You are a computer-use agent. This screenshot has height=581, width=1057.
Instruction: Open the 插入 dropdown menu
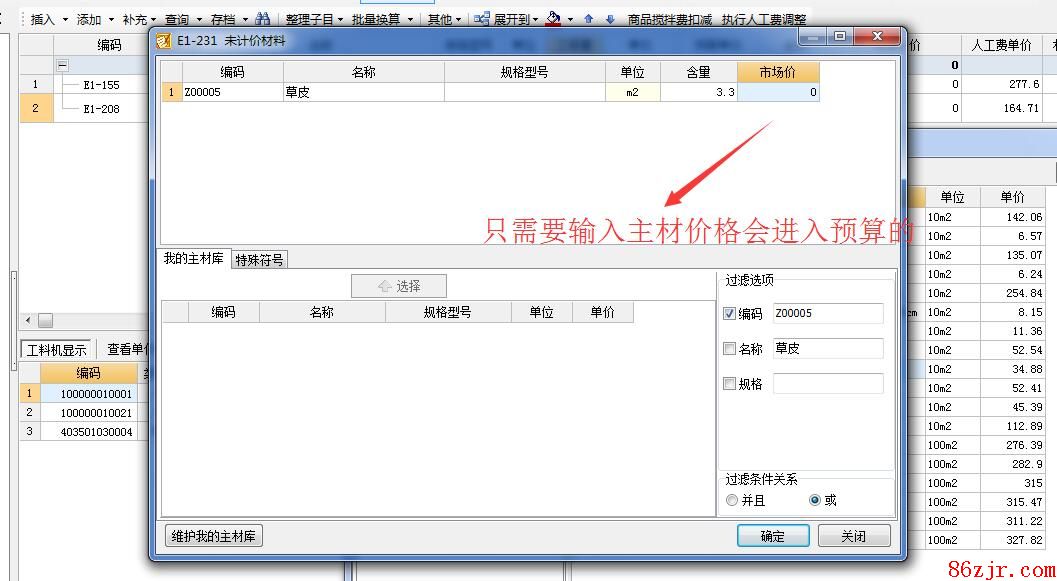(x=48, y=19)
